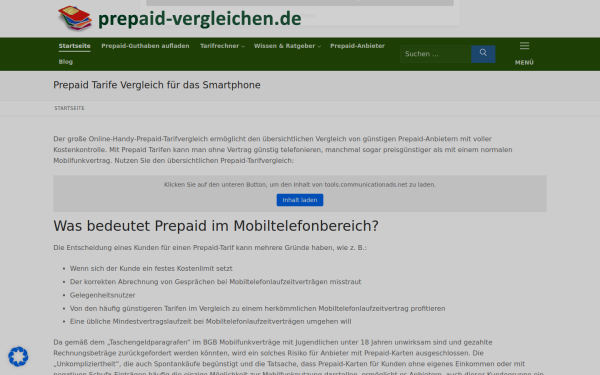Expand the Tarifrechner submenu chevron
This screenshot has height=375, width=600.
pos(243,46)
